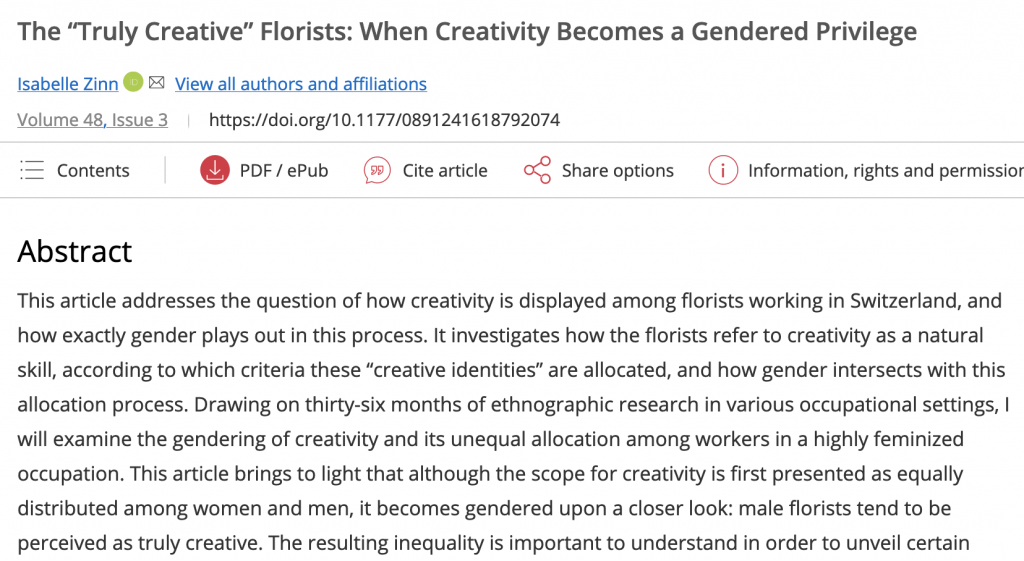Go to Volume 48, Issue 3

(x=92, y=120)
